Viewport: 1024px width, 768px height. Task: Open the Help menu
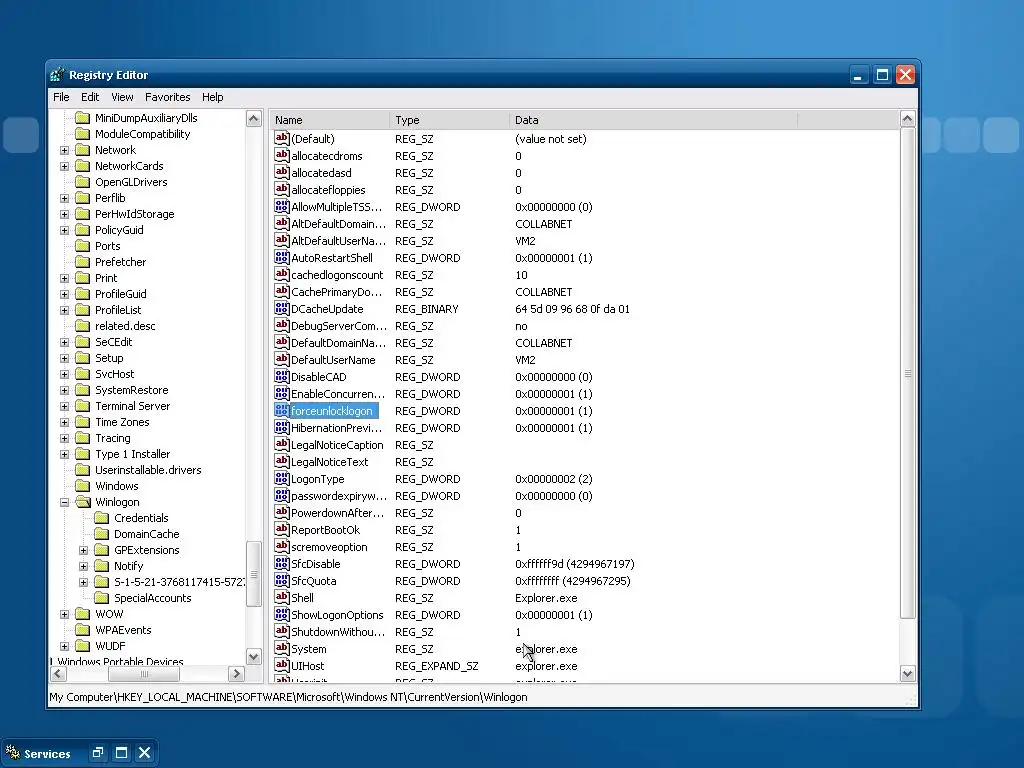pos(212,97)
